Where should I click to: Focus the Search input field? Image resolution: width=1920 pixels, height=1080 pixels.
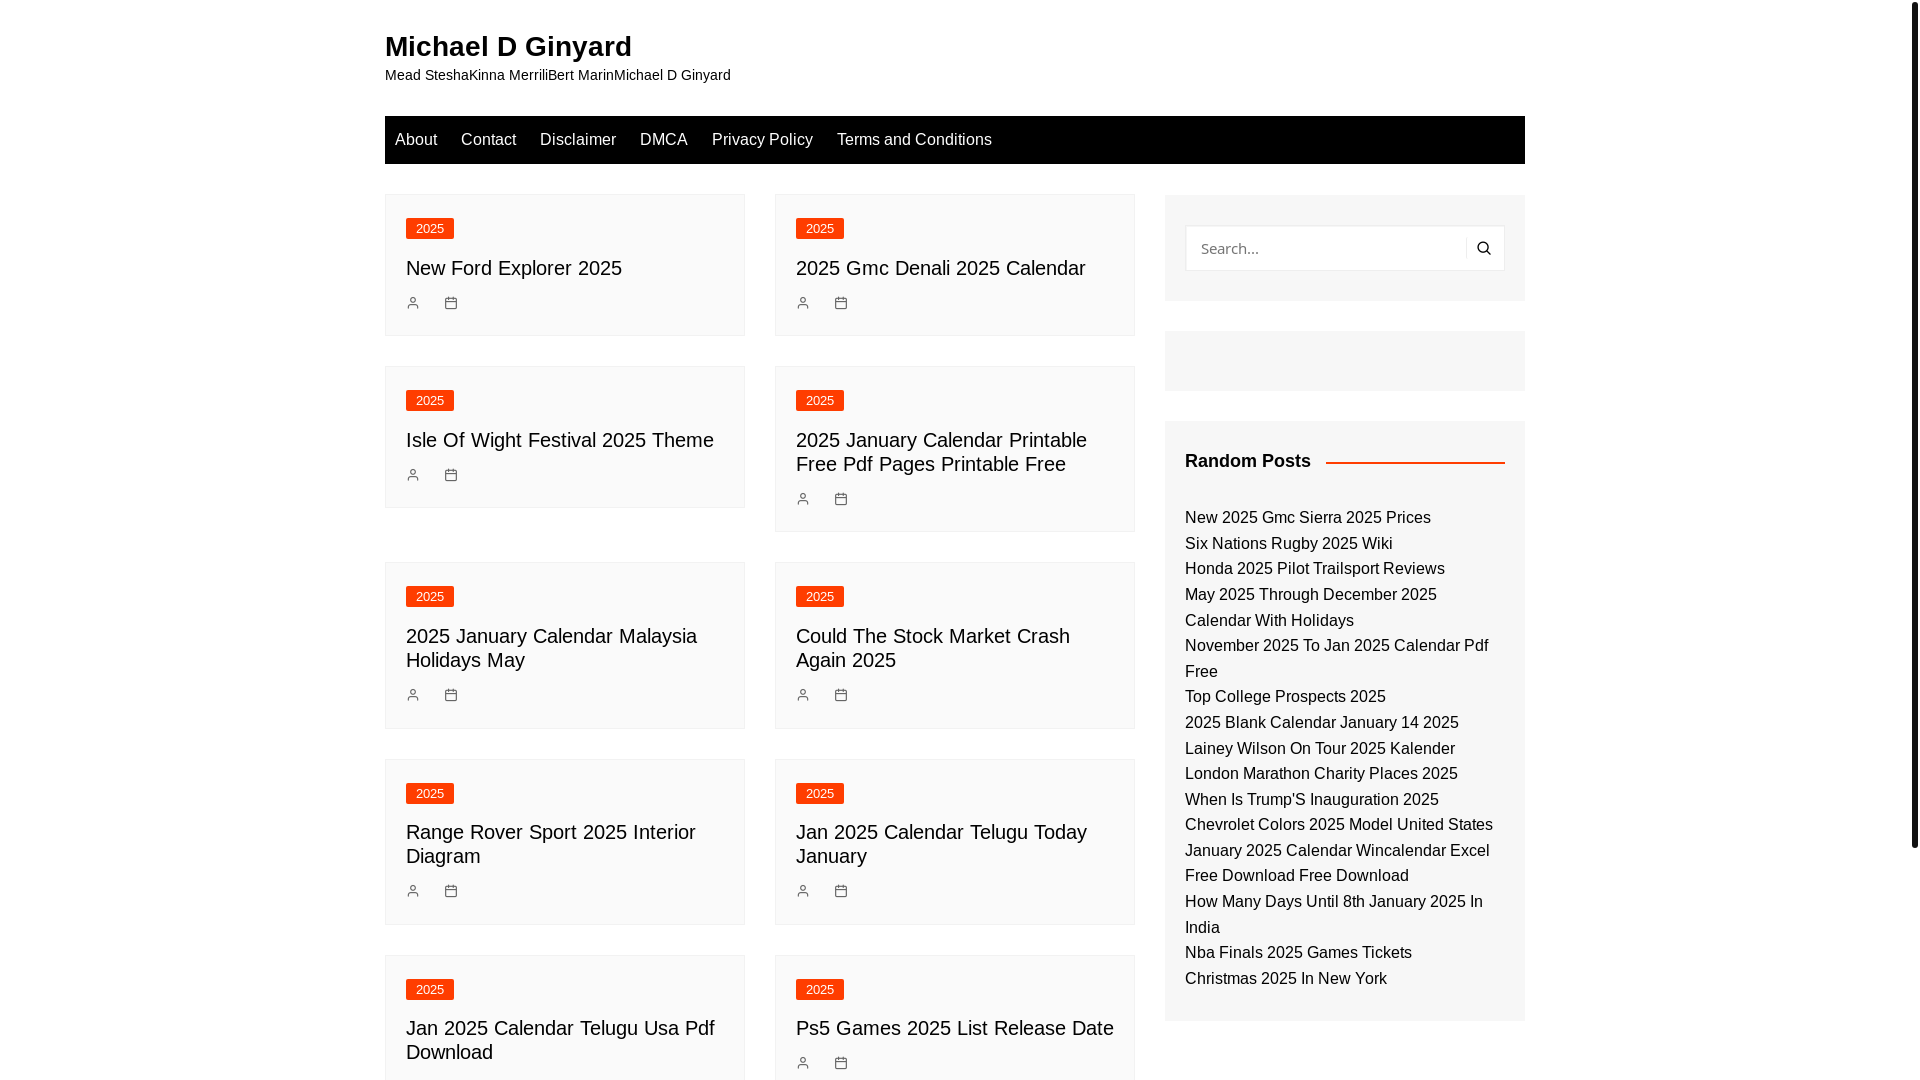1326,248
